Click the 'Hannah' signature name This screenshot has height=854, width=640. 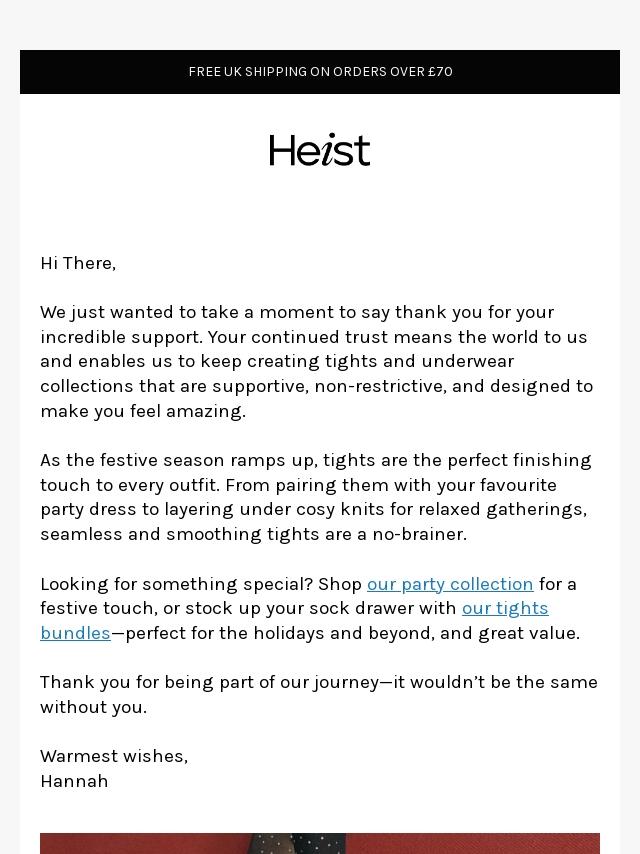[74, 781]
